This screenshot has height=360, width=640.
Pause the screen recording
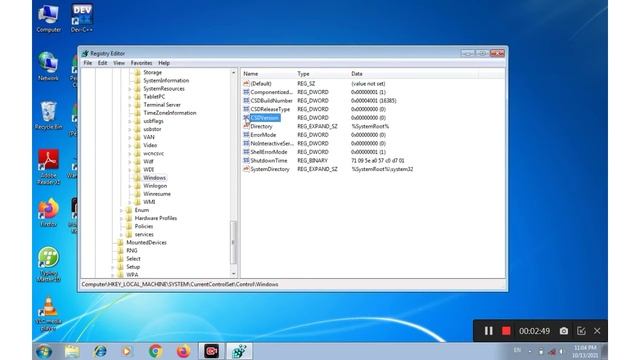[x=489, y=331]
